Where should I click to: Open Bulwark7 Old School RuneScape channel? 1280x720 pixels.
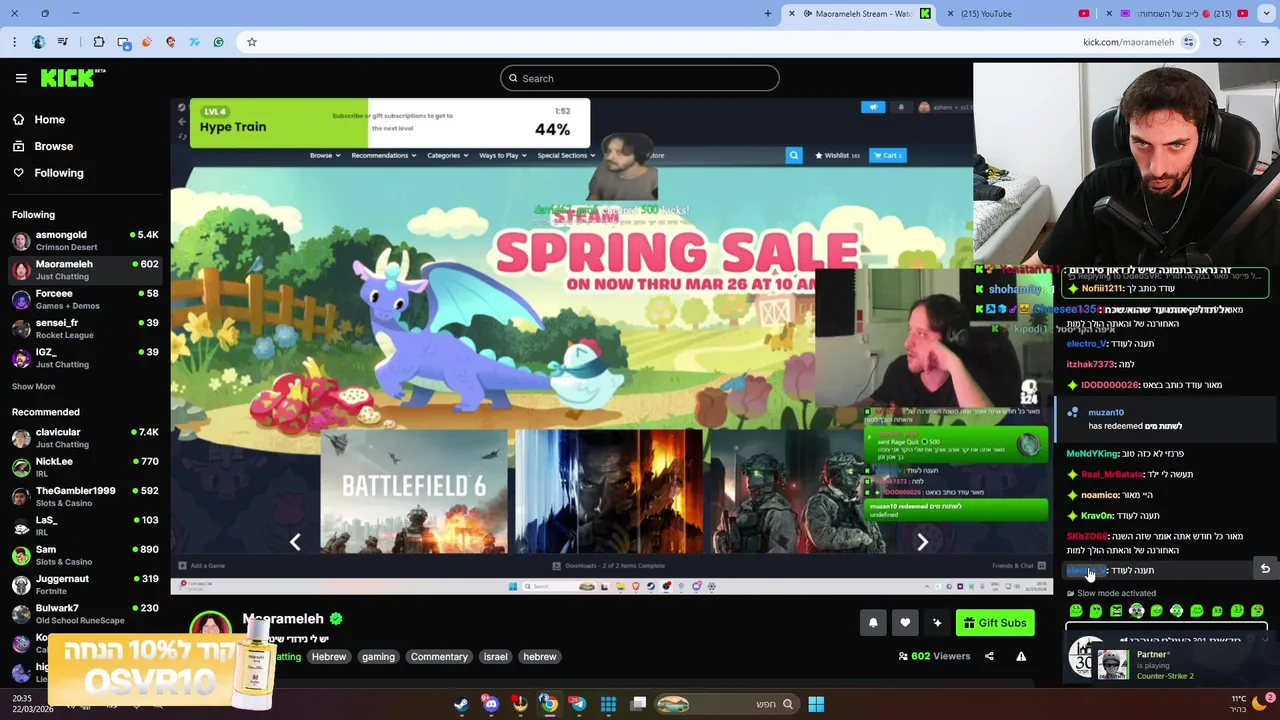point(85,614)
